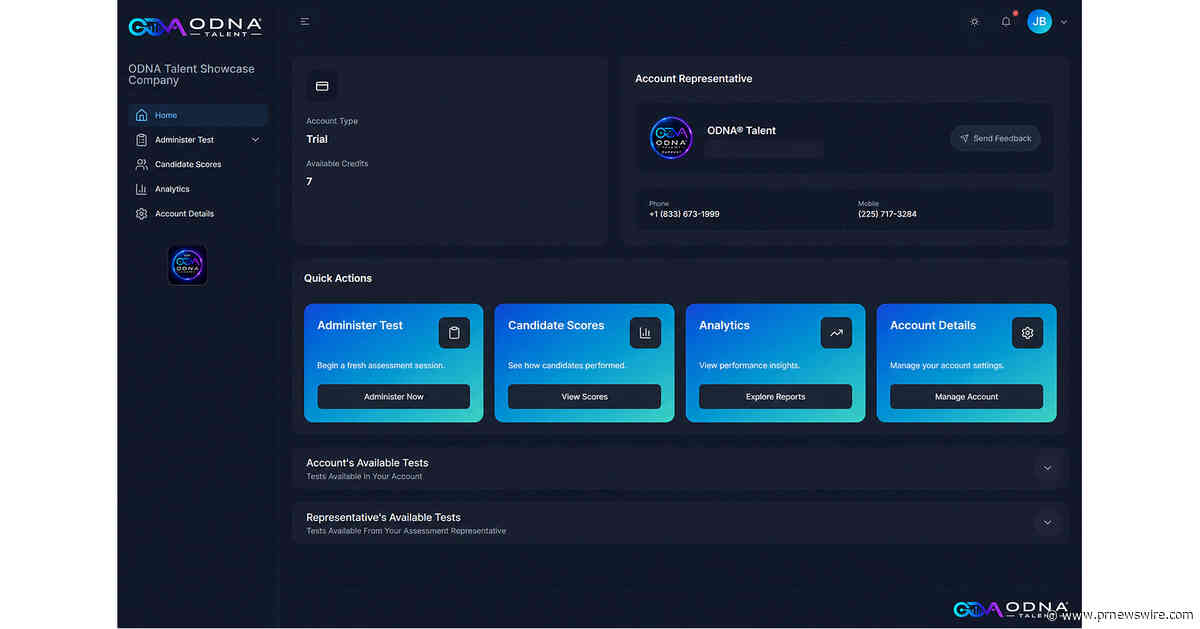Click the trend arrow icon on Analytics card
1200x629 pixels.
pos(836,333)
